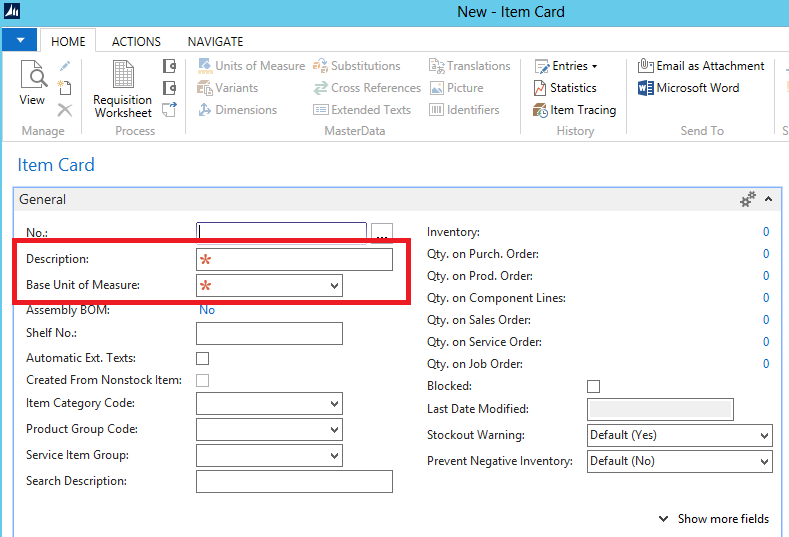Expand Show more fields

714,519
